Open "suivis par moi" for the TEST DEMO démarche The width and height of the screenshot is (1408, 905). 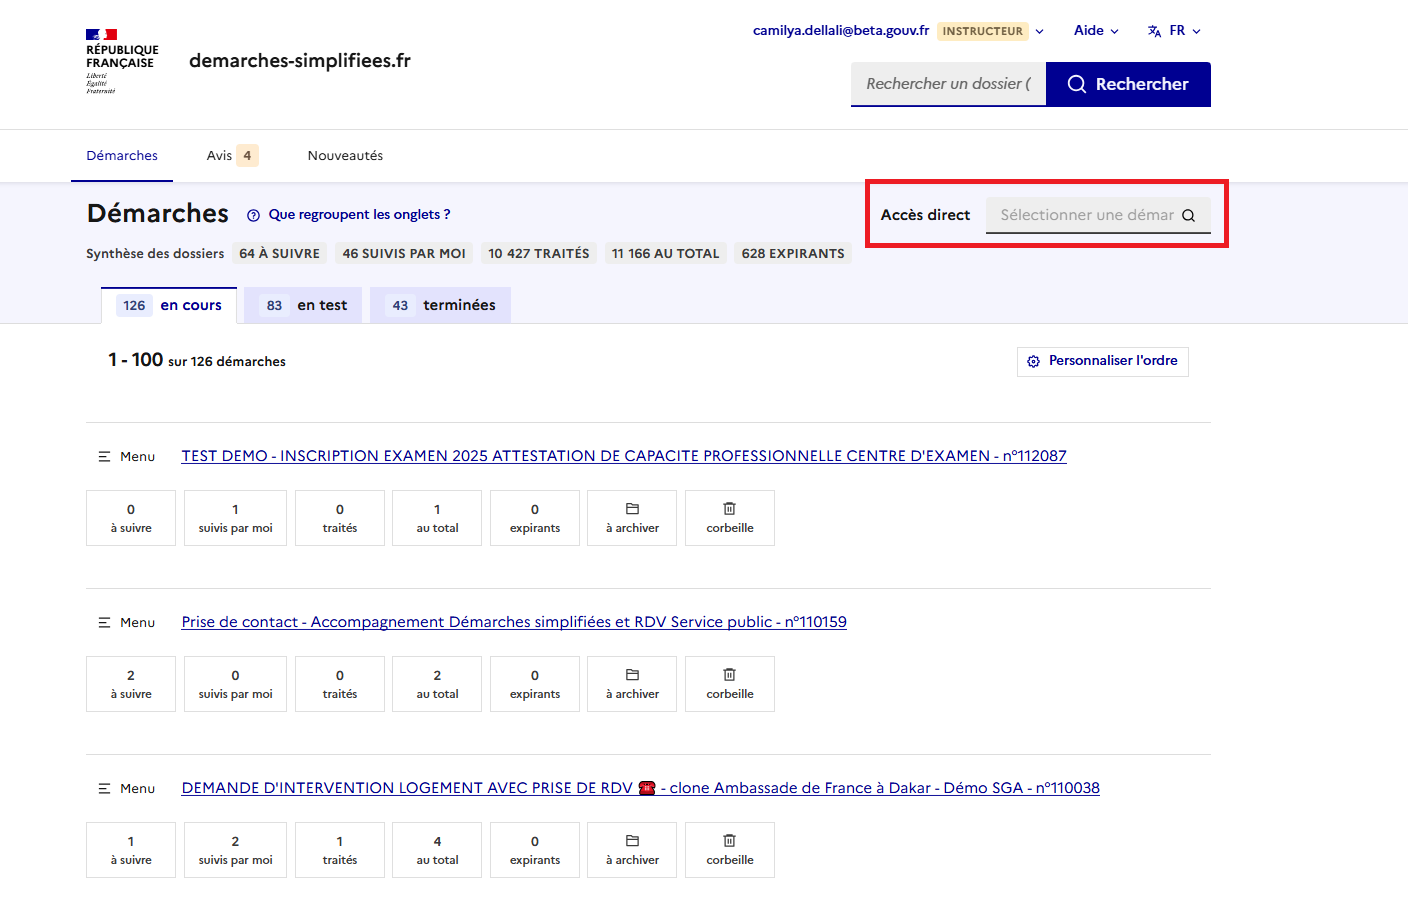pos(235,518)
